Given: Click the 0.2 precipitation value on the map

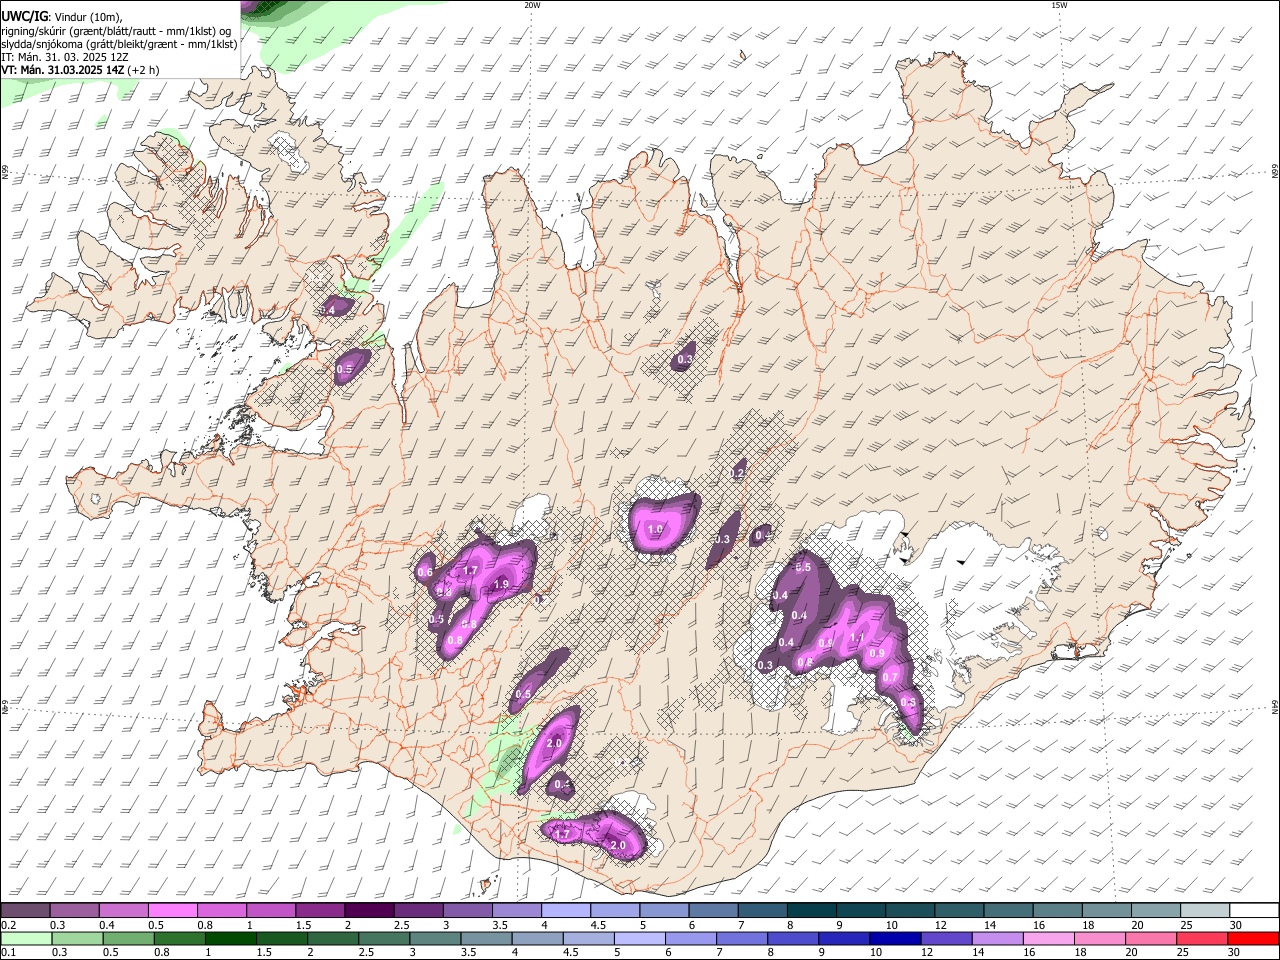Looking at the screenshot, I should (739, 473).
